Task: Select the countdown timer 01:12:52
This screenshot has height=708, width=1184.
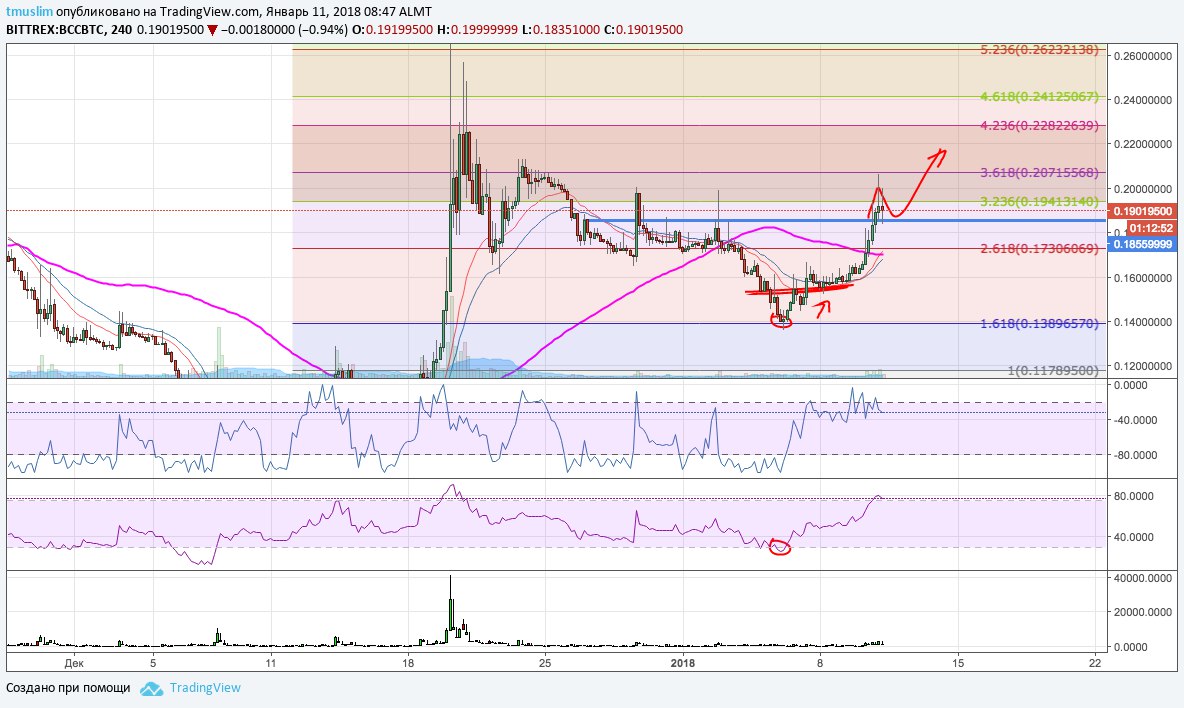Action: coord(1152,228)
